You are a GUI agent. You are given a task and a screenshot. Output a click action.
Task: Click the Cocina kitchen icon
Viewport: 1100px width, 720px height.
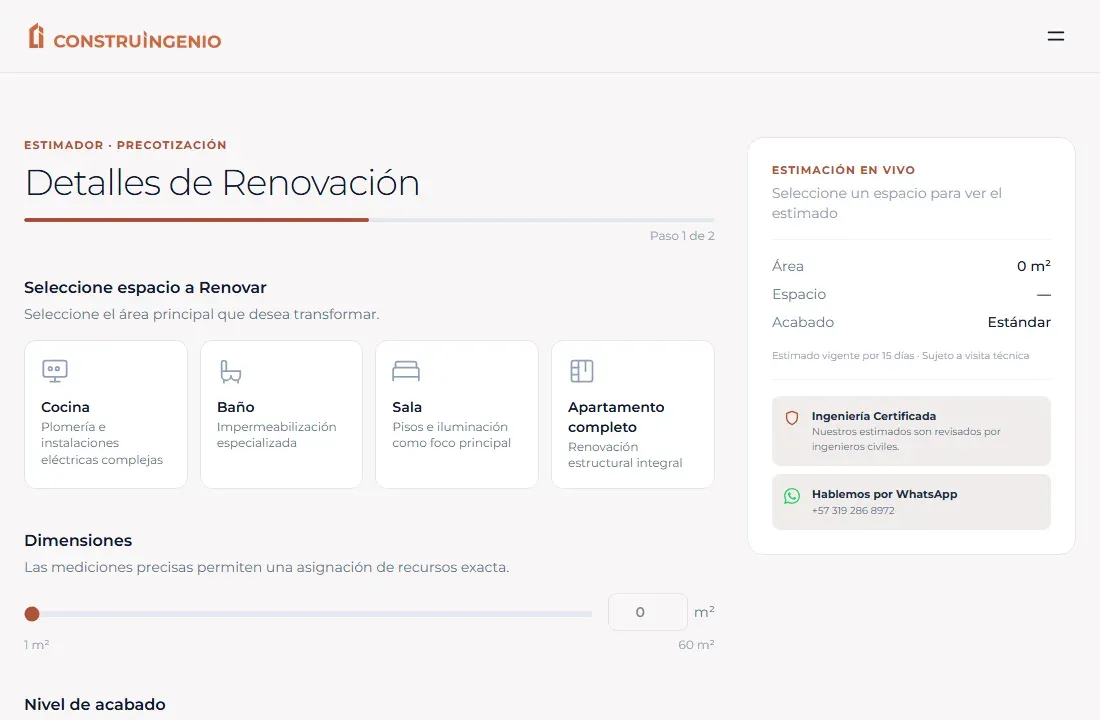(55, 371)
